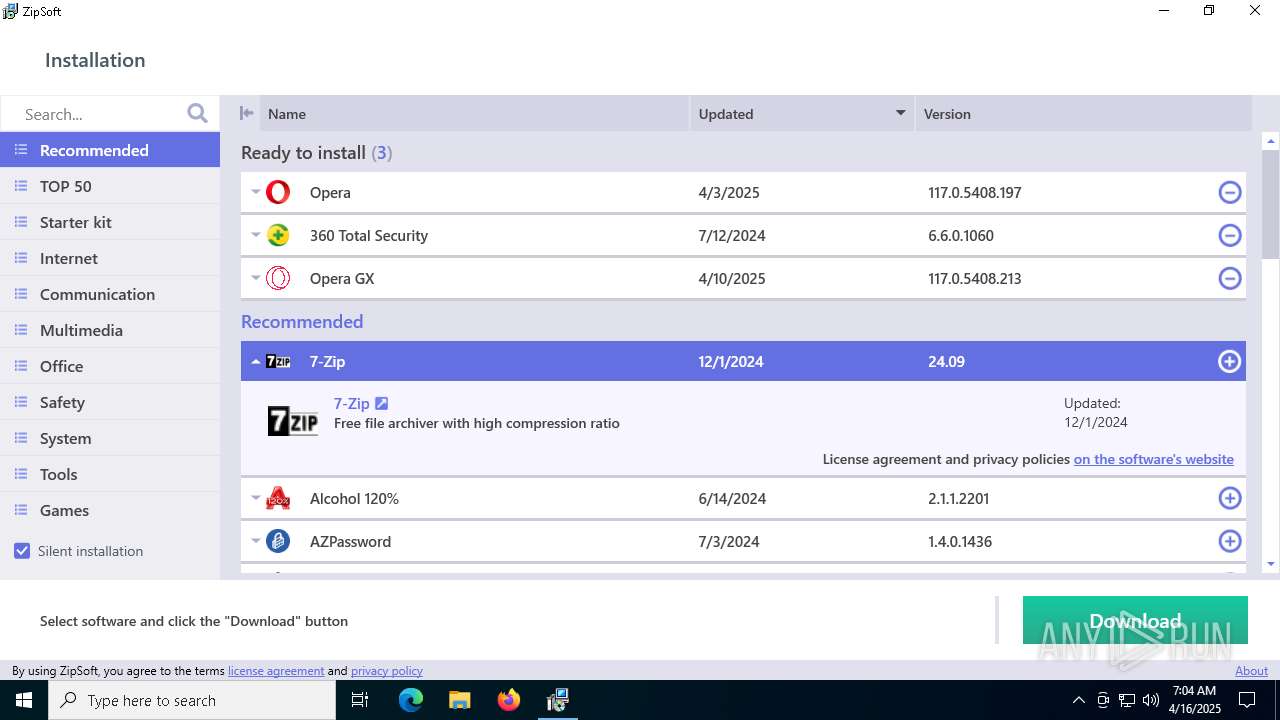Add Alcohol 120% to install queue

click(x=1230, y=498)
